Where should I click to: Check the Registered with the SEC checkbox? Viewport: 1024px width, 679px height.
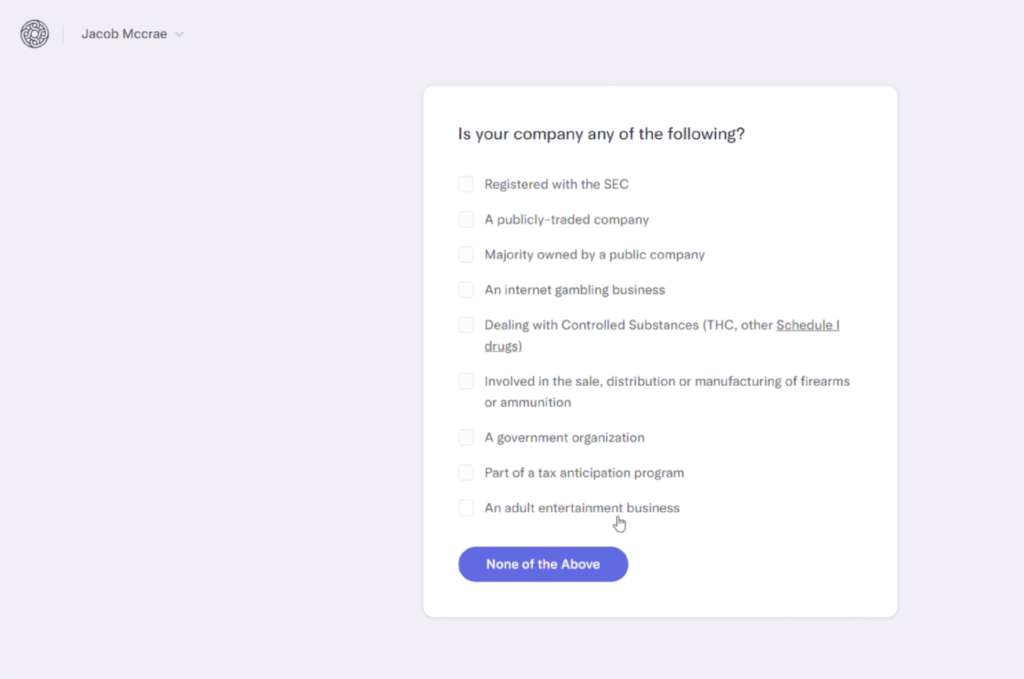click(x=466, y=184)
